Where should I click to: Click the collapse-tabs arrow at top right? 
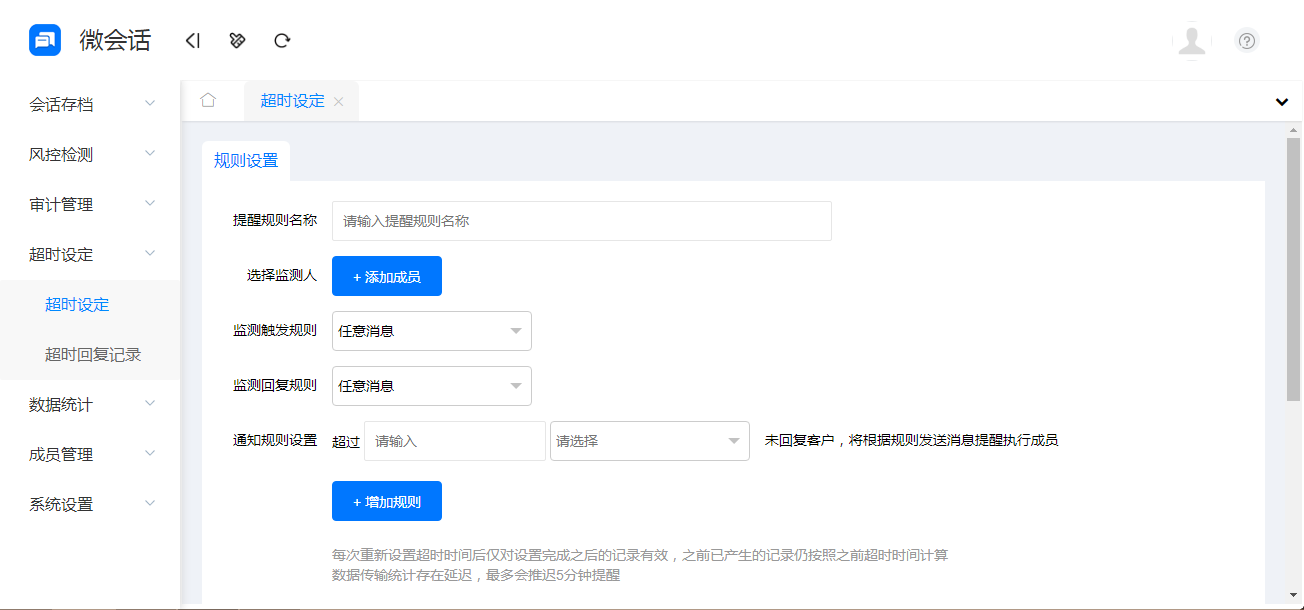pyautogui.click(x=1281, y=101)
